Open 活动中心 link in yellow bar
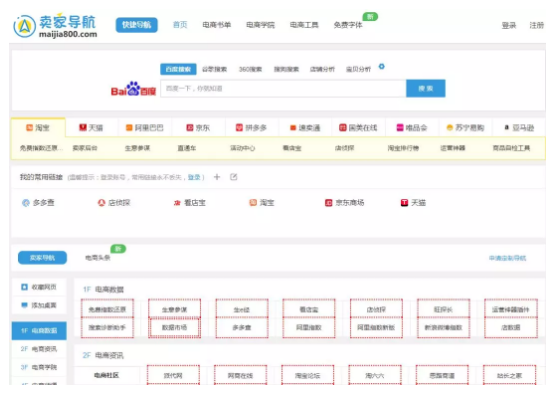The width and height of the screenshot is (557, 397). tap(242, 148)
